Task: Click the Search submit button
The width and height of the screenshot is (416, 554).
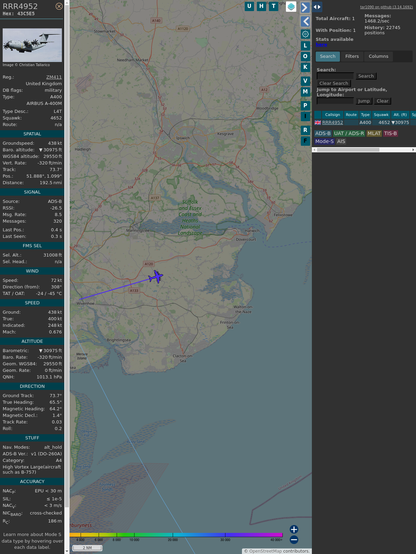Action: click(x=366, y=76)
